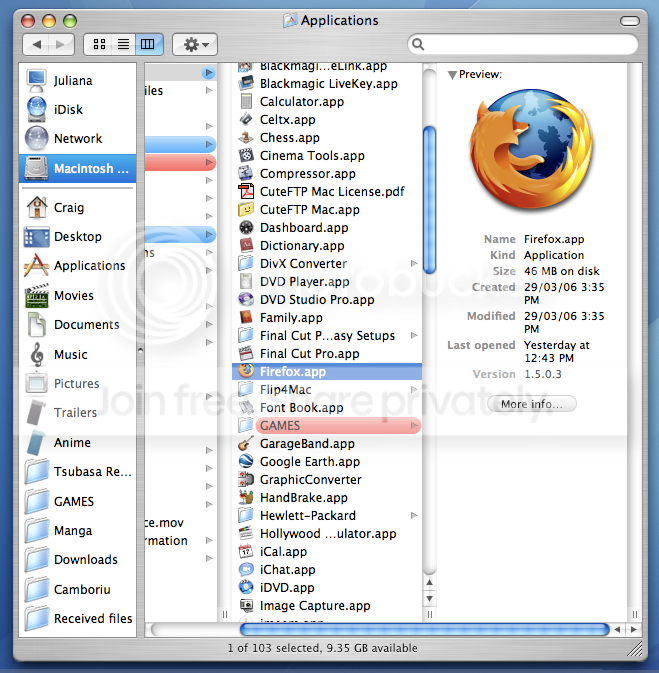Expand the DivX Converter folder arrow
Image resolution: width=659 pixels, height=673 pixels.
414,264
